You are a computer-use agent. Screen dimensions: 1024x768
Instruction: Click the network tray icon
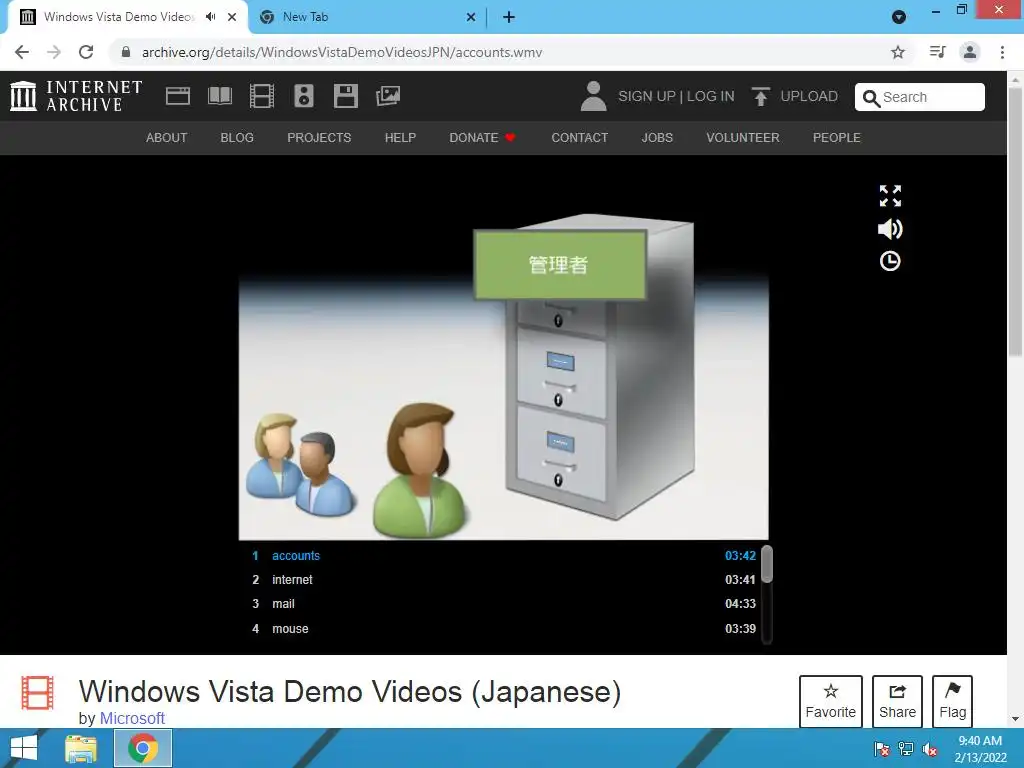(906, 748)
